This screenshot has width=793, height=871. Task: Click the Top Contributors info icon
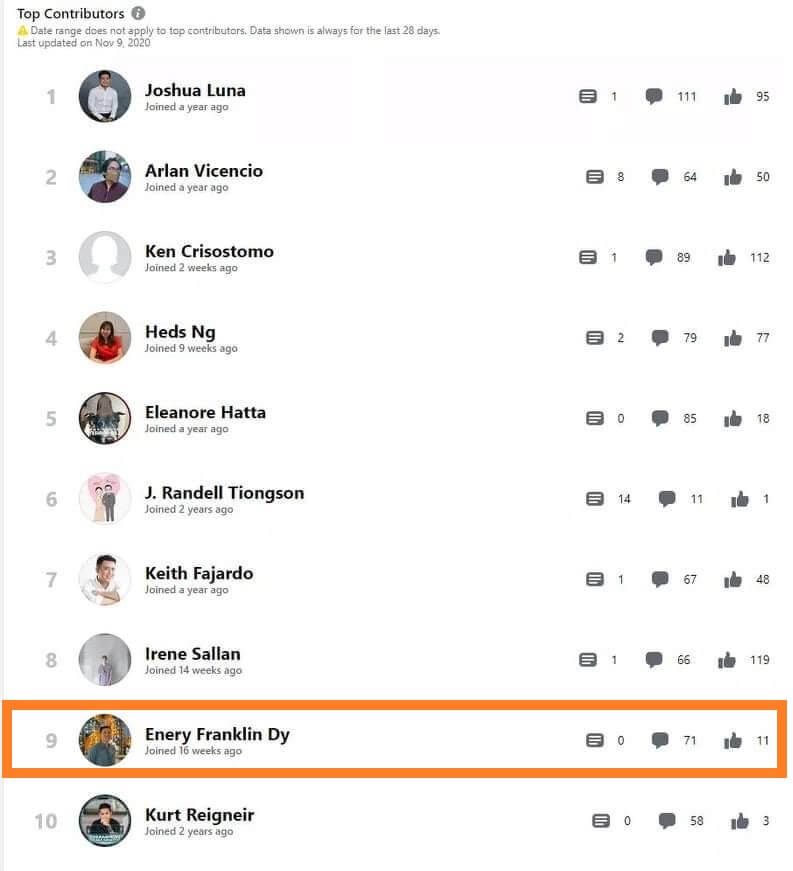[138, 13]
